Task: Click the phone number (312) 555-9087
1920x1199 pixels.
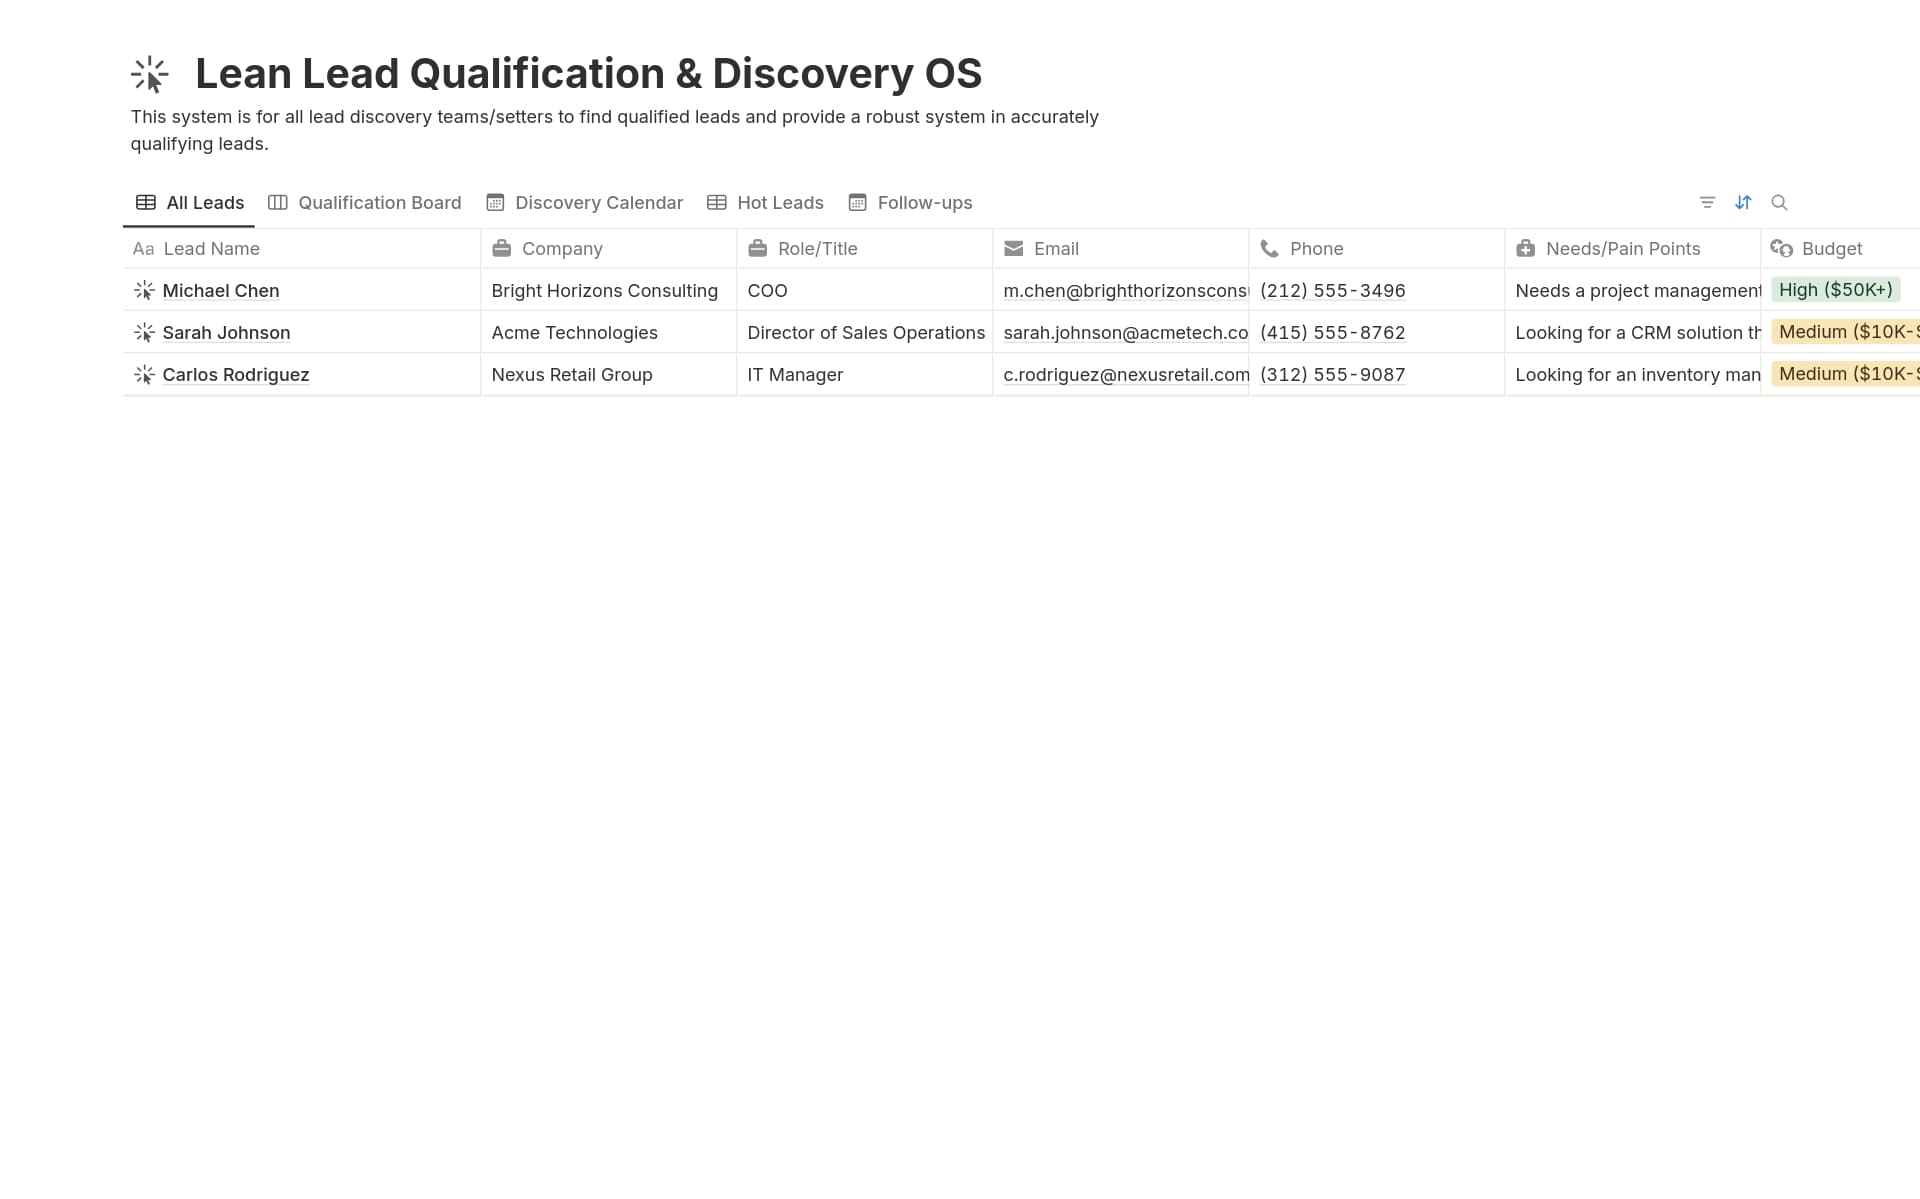Action: coord(1332,374)
